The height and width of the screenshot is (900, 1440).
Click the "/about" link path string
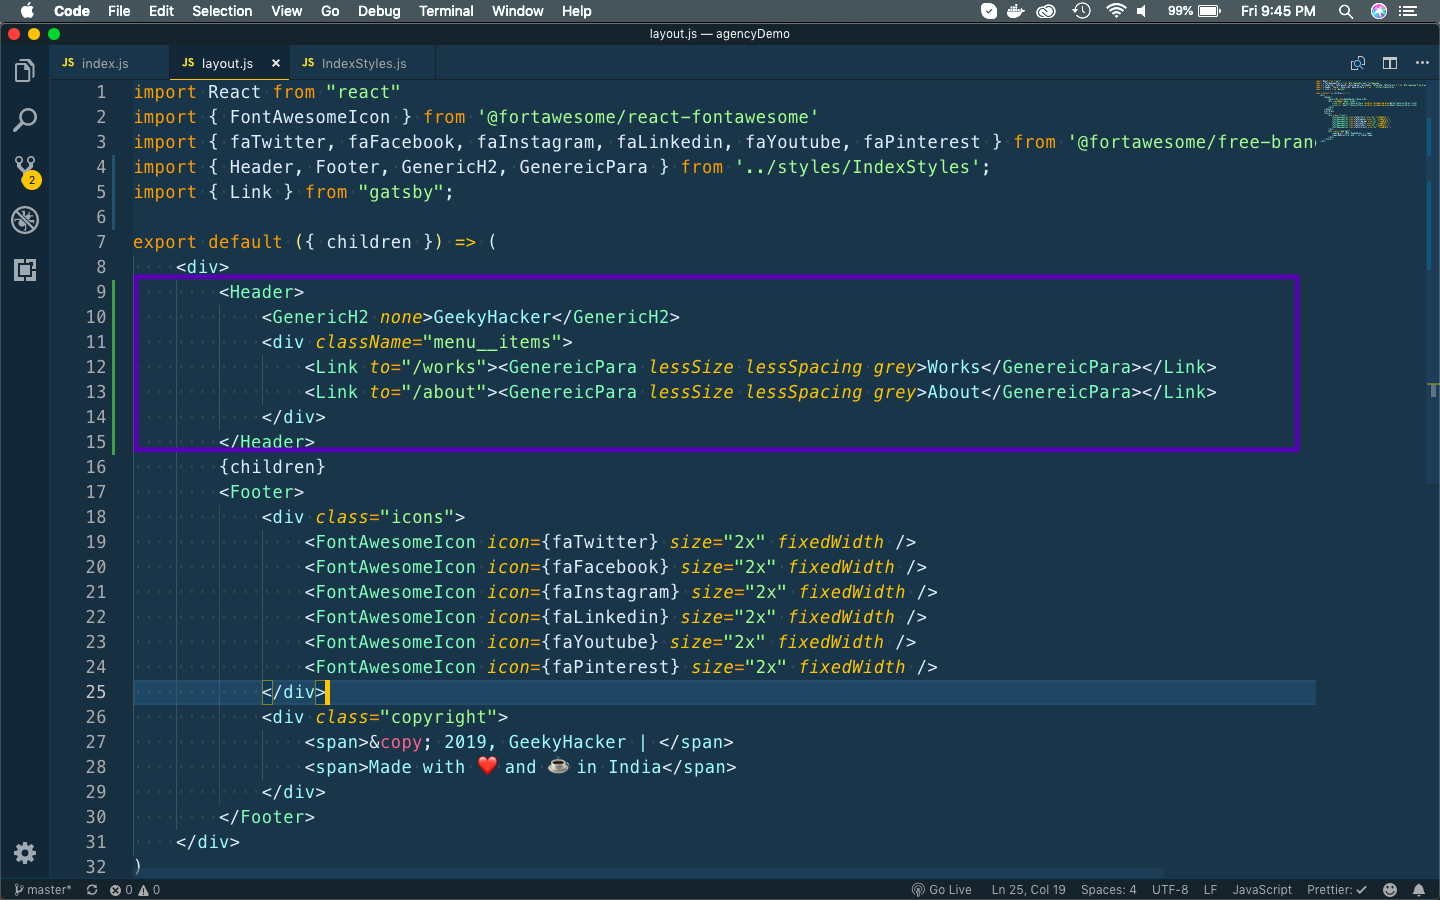(x=443, y=392)
